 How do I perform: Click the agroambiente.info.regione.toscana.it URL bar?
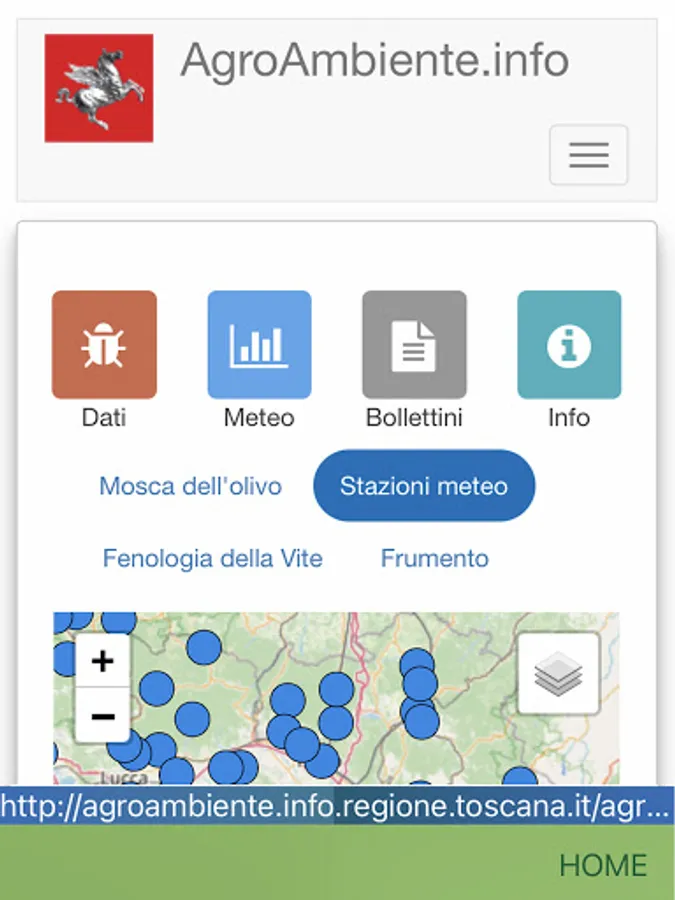coord(338,806)
